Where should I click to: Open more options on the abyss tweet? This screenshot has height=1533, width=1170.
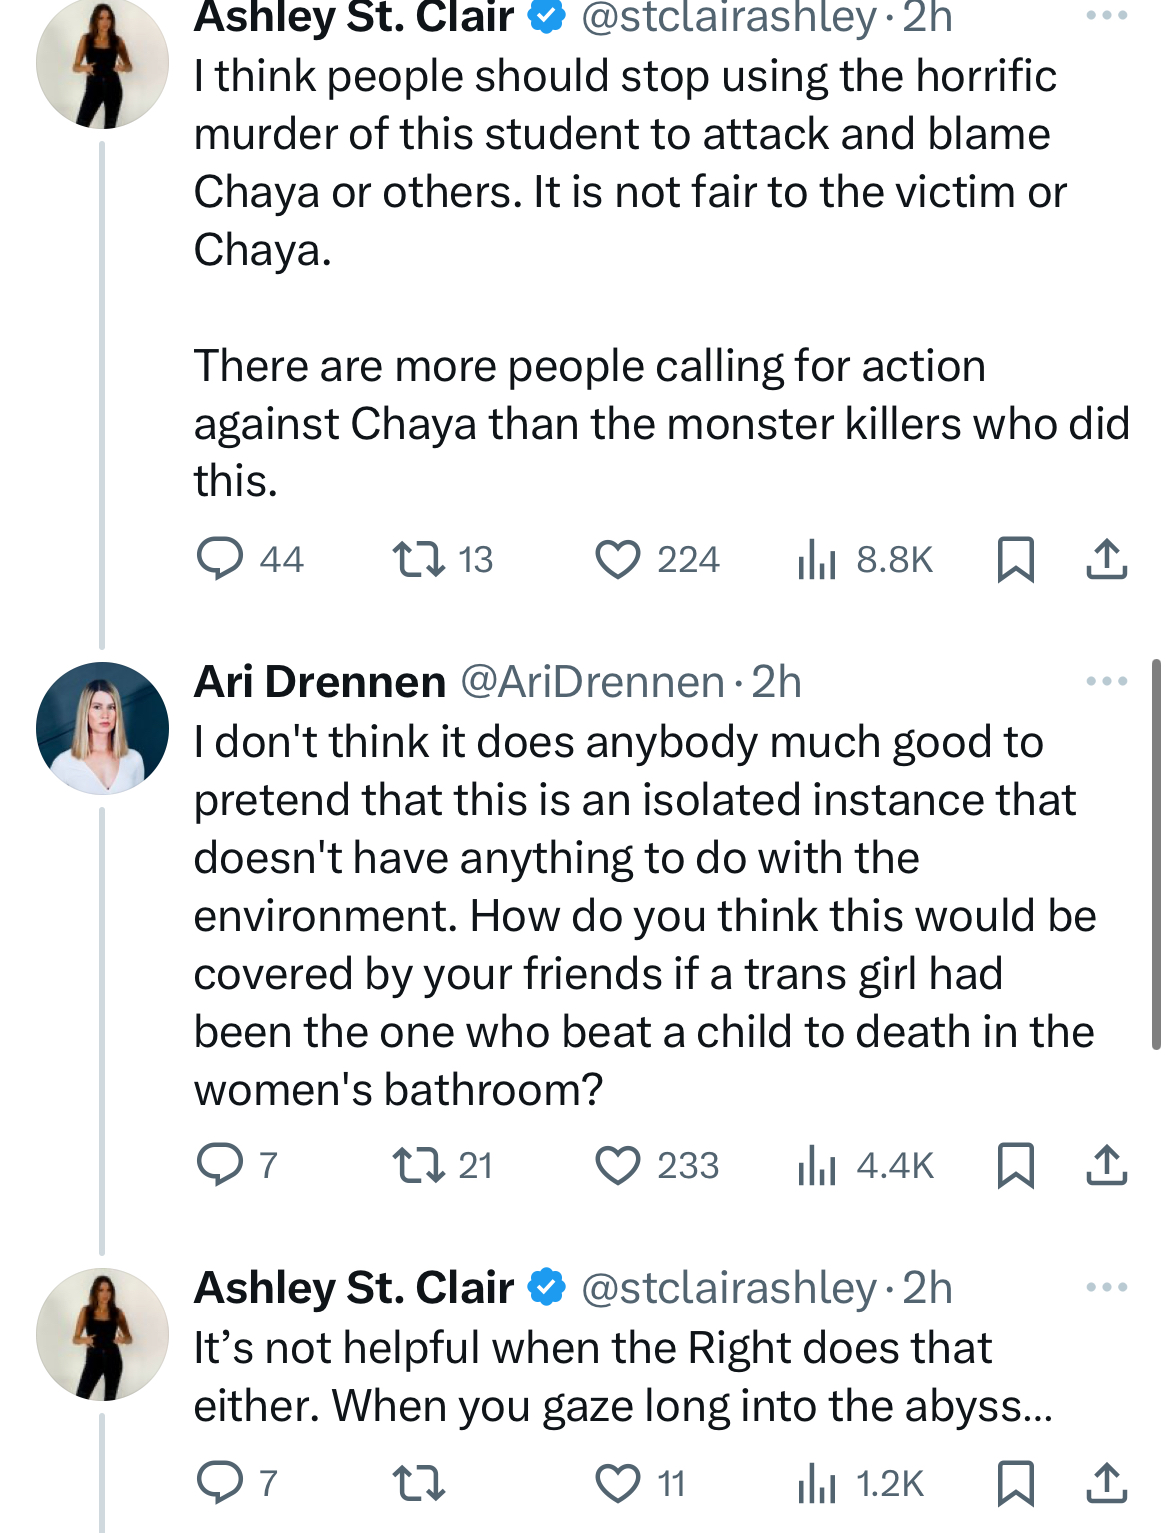coord(1107,1287)
